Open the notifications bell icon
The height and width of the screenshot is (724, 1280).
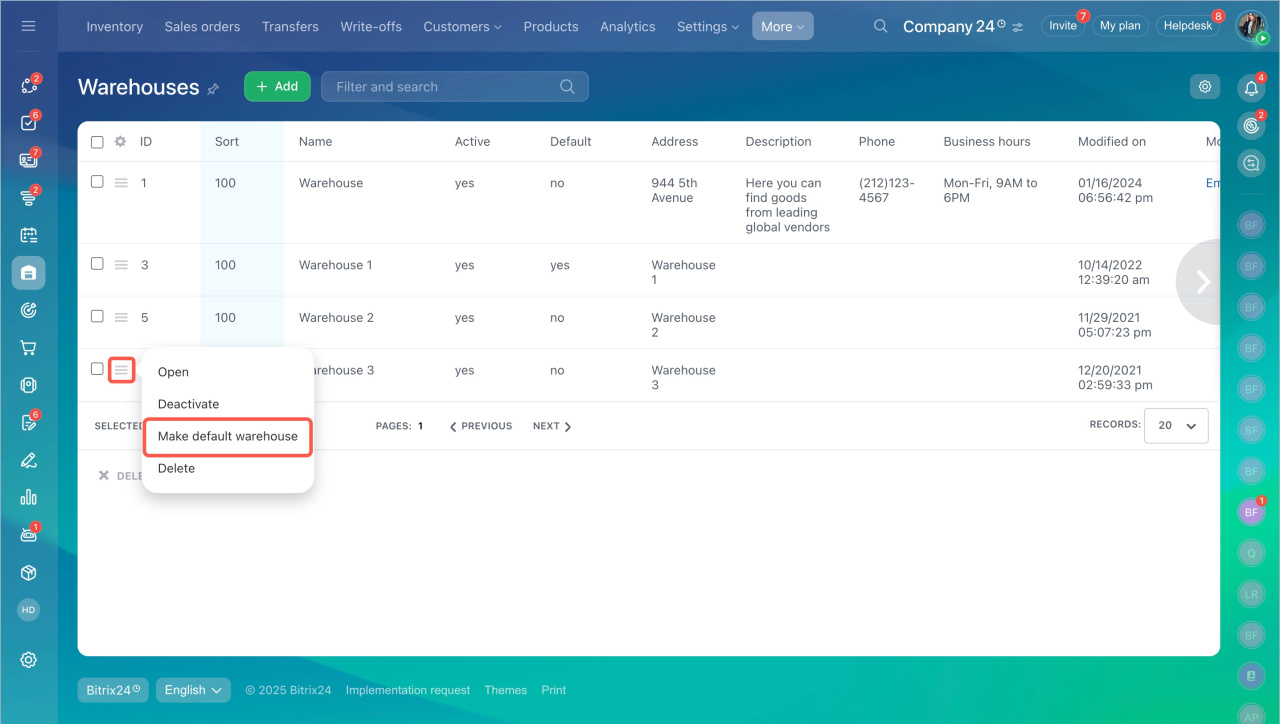click(x=1251, y=88)
